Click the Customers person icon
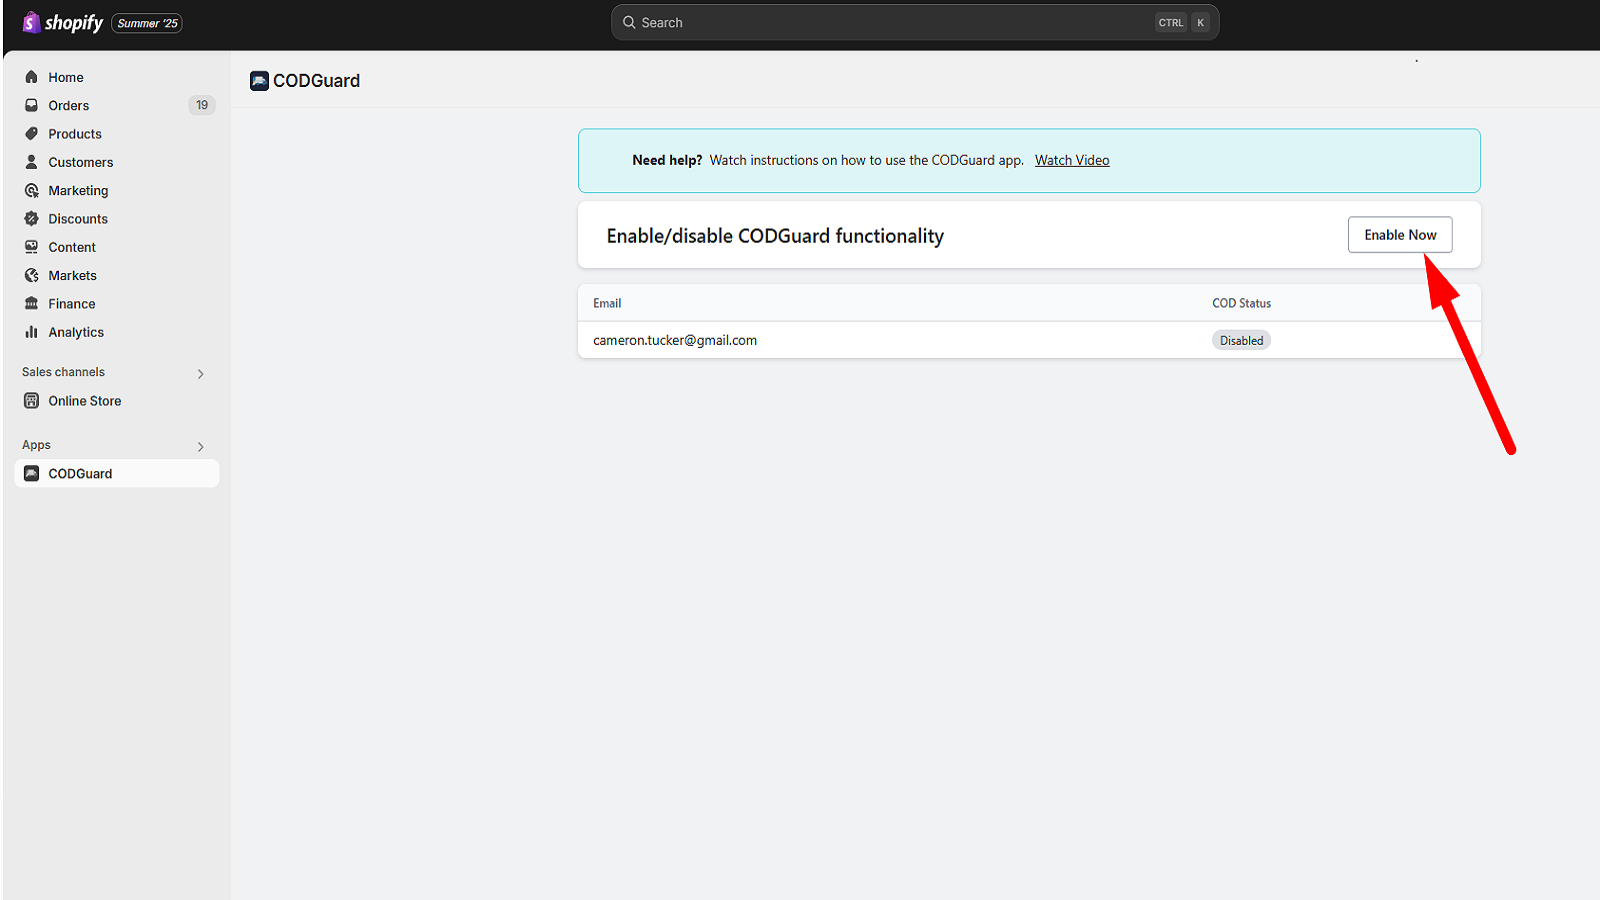The image size is (1600, 900). pos(31,162)
